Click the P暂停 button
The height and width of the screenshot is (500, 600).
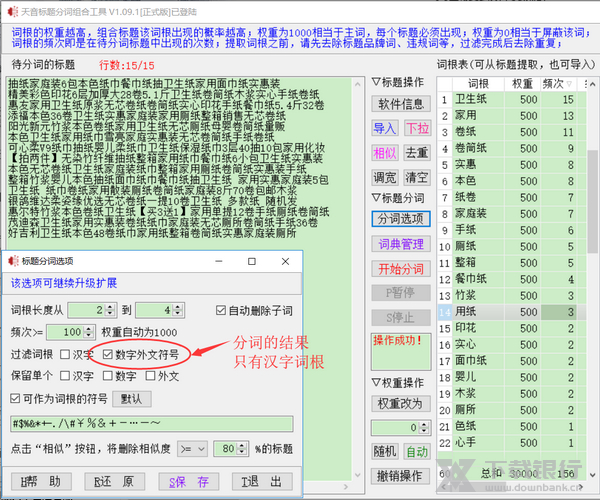tap(401, 293)
